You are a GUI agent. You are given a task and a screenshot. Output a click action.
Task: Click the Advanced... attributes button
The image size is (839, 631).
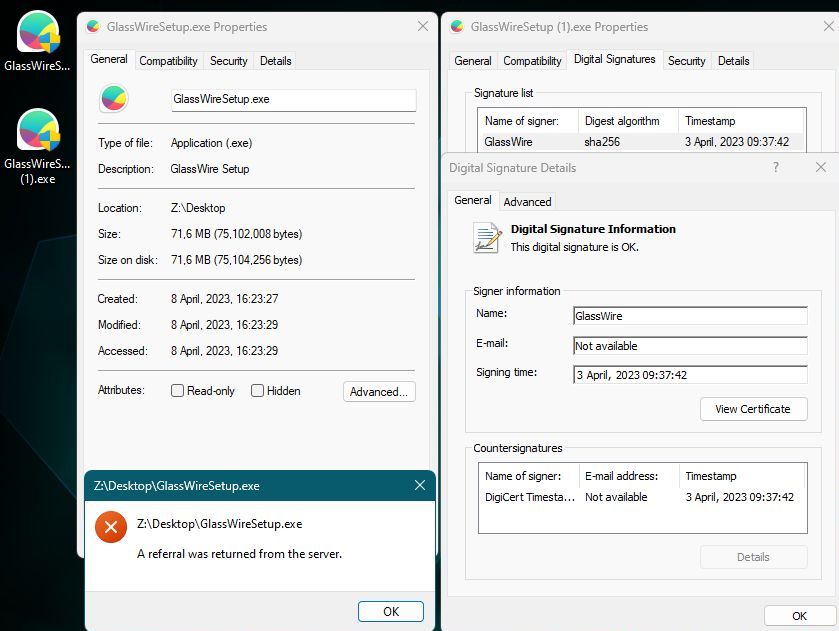(379, 392)
